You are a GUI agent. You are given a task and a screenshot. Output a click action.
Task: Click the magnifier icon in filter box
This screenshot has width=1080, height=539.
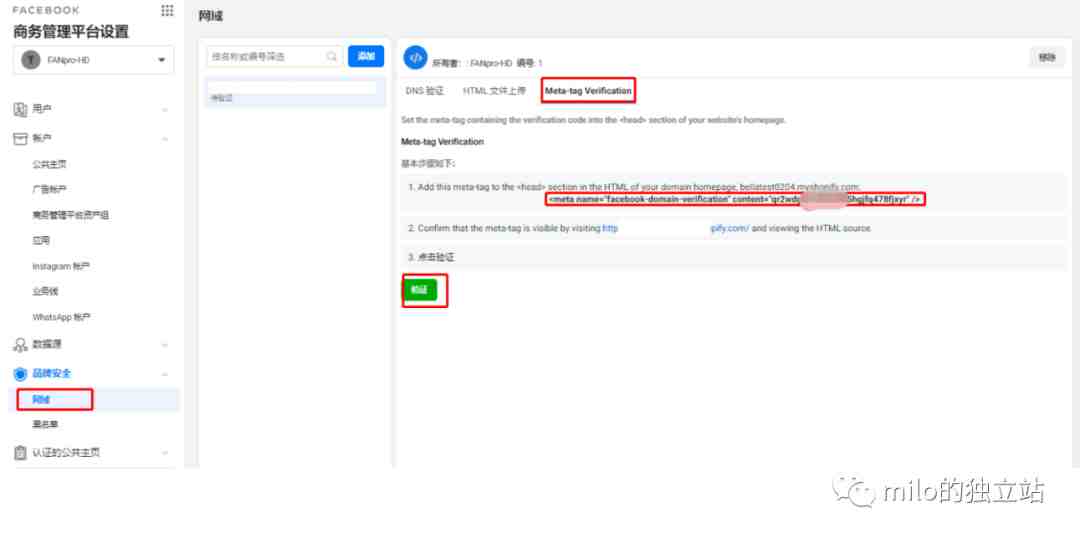(x=332, y=56)
